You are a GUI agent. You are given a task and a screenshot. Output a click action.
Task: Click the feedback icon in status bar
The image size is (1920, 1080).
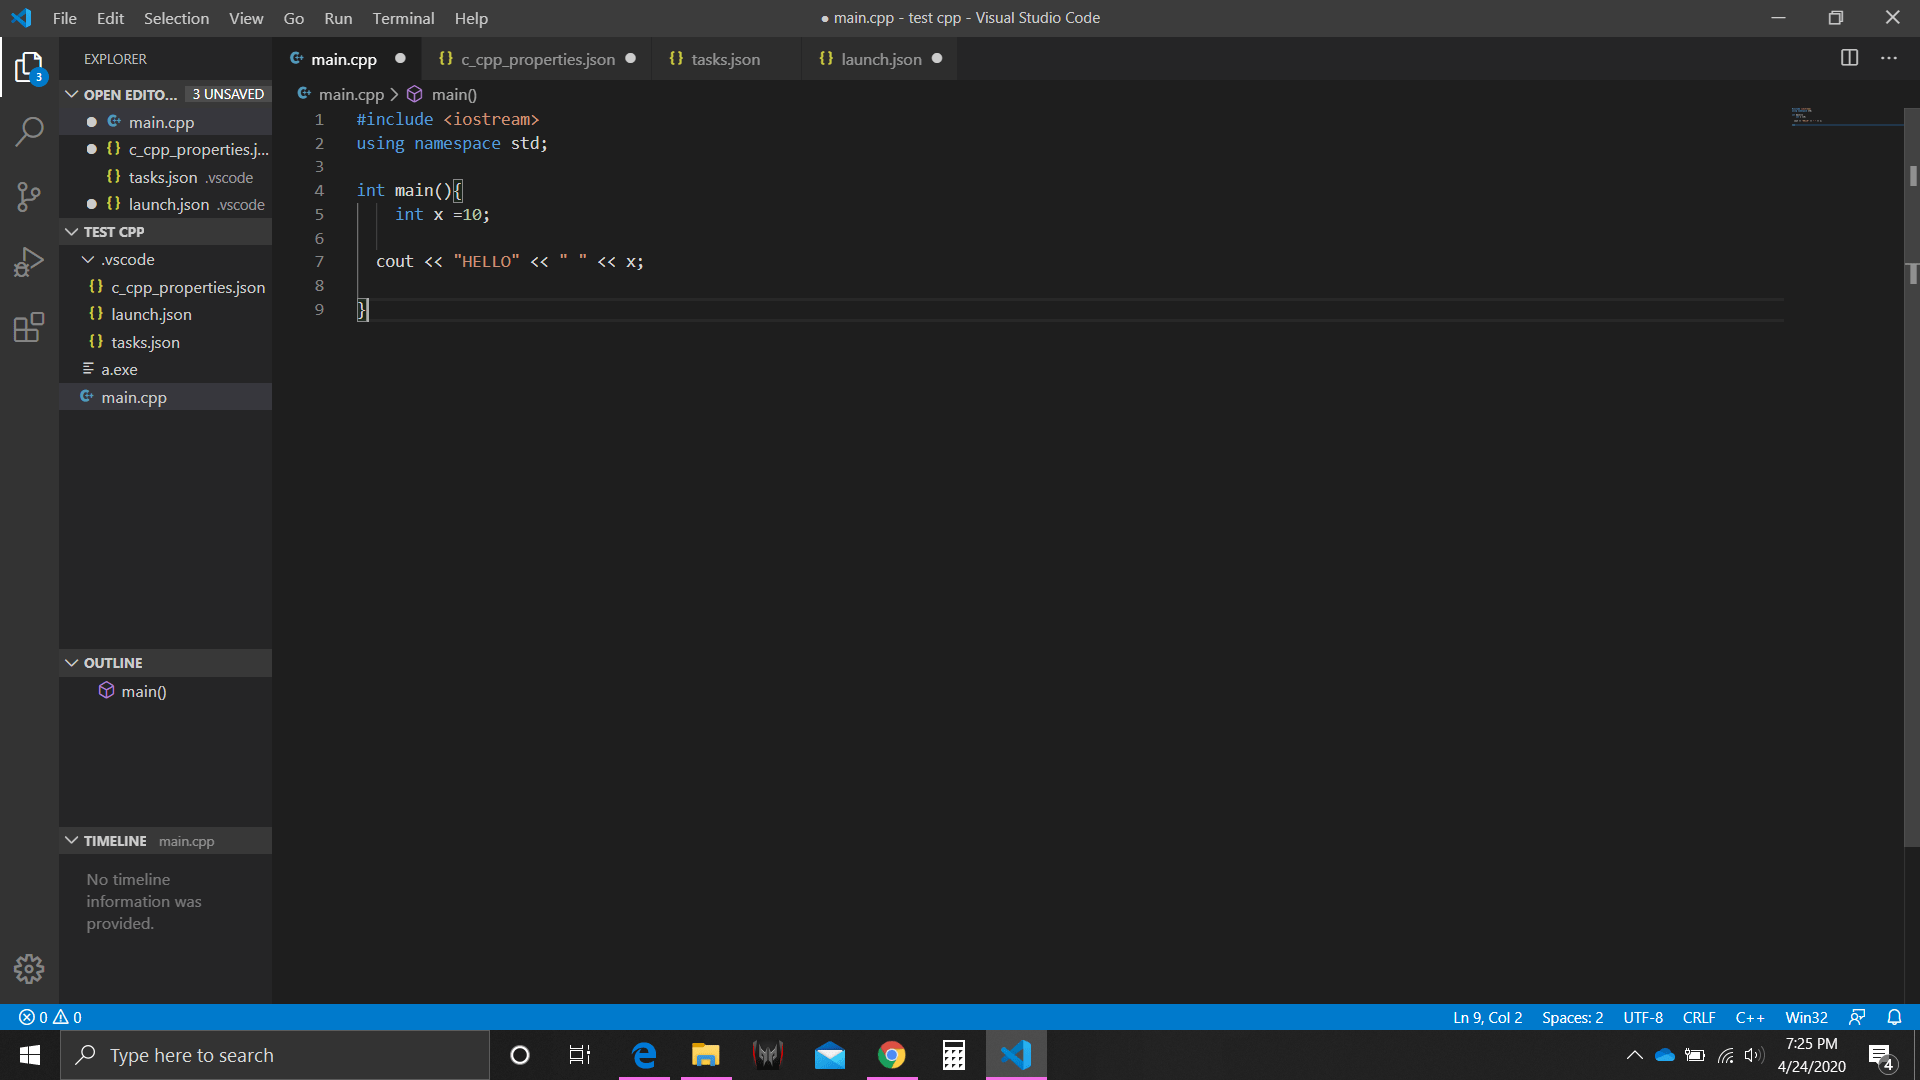(x=1857, y=1017)
